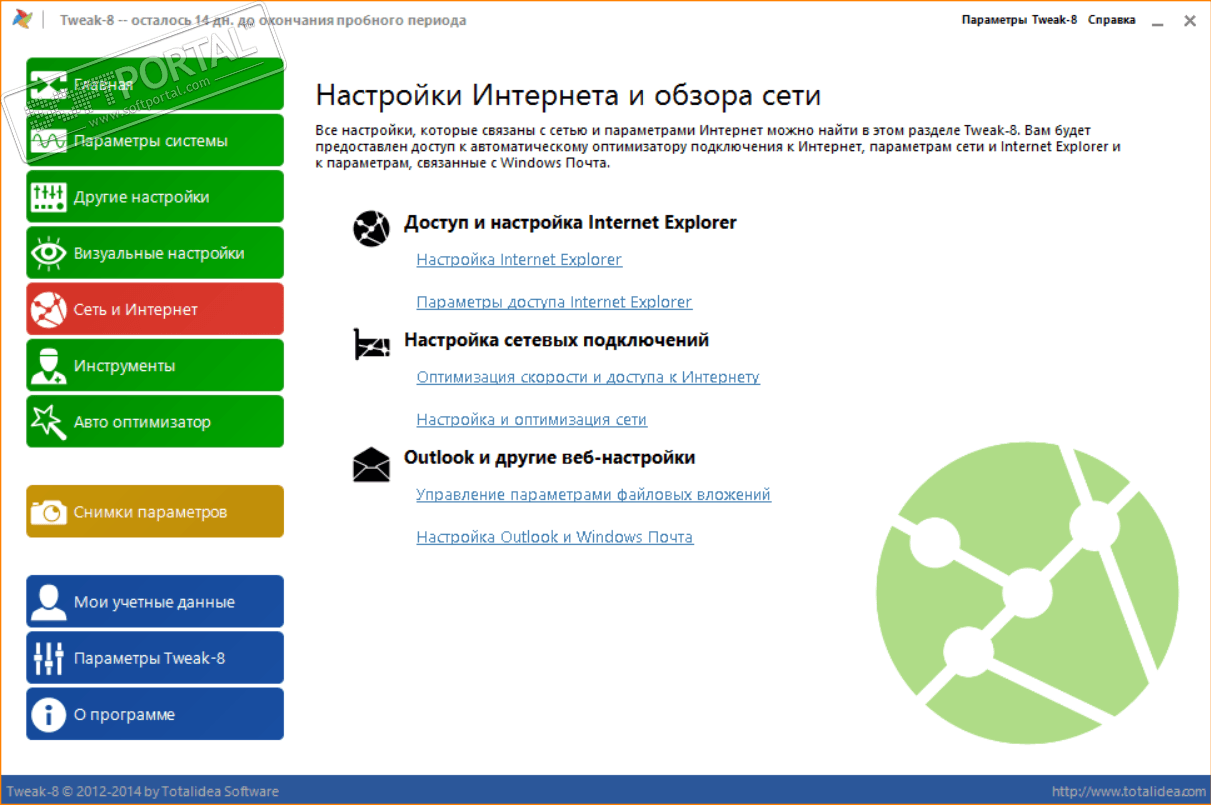Click the mixer icon on Другие настройки
The image size is (1211, 805).
pos(49,197)
